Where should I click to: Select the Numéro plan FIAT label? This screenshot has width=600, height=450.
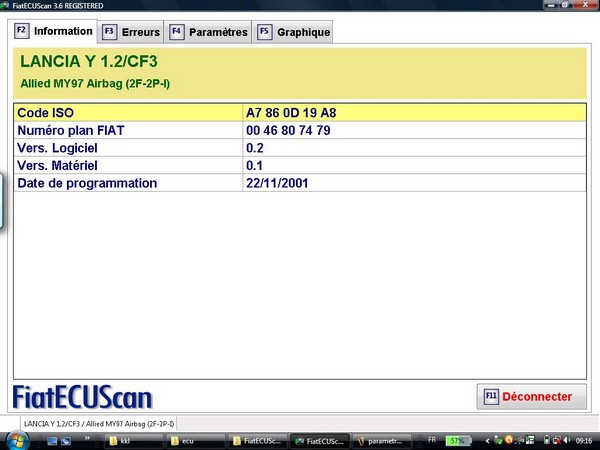coord(71,130)
